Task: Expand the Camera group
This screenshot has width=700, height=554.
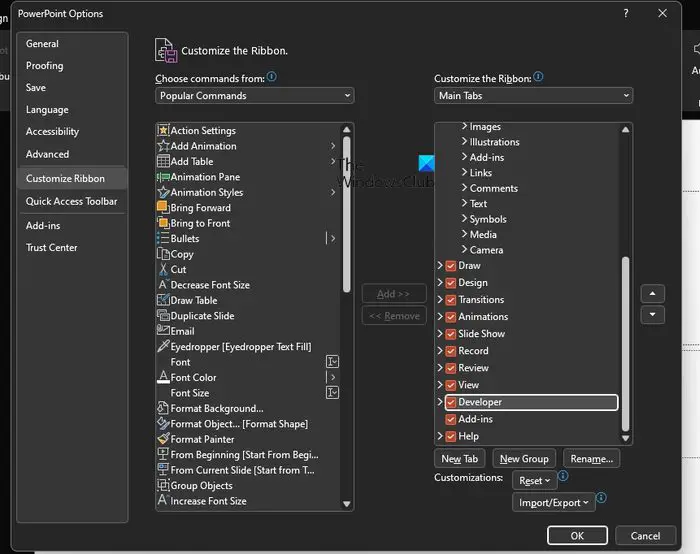Action: (464, 250)
